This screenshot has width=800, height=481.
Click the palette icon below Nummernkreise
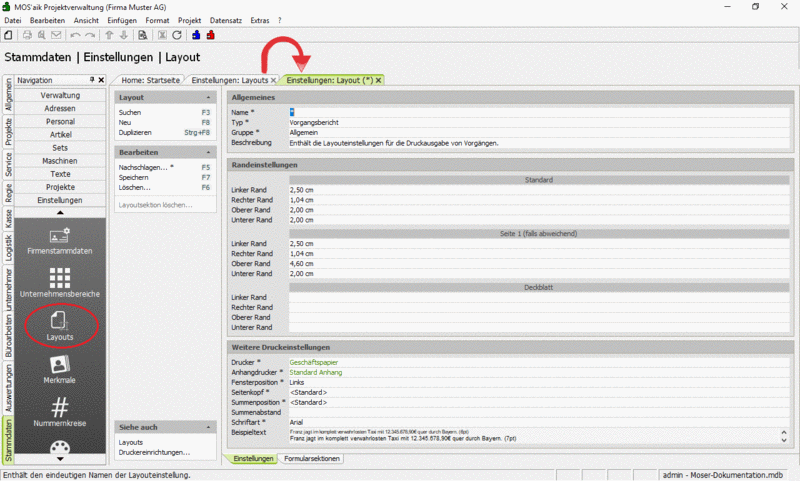click(x=60, y=447)
